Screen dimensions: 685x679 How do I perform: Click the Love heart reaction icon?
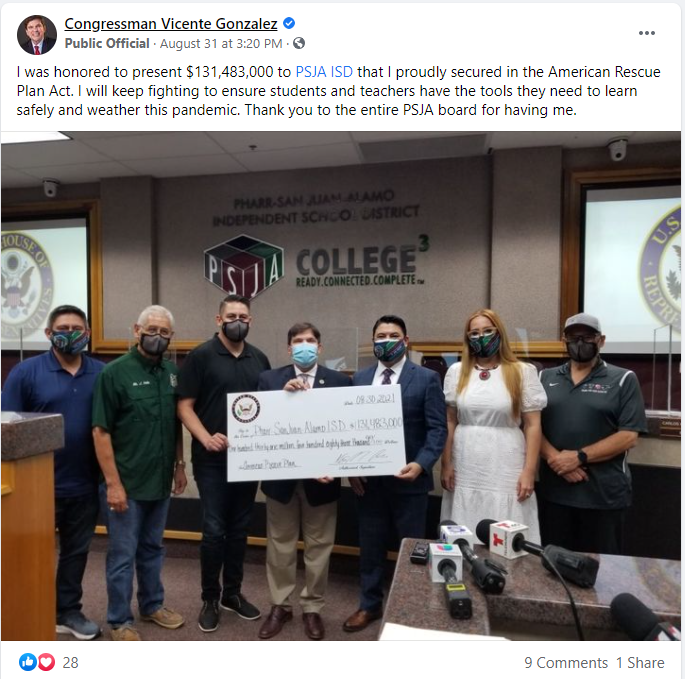click(46, 662)
